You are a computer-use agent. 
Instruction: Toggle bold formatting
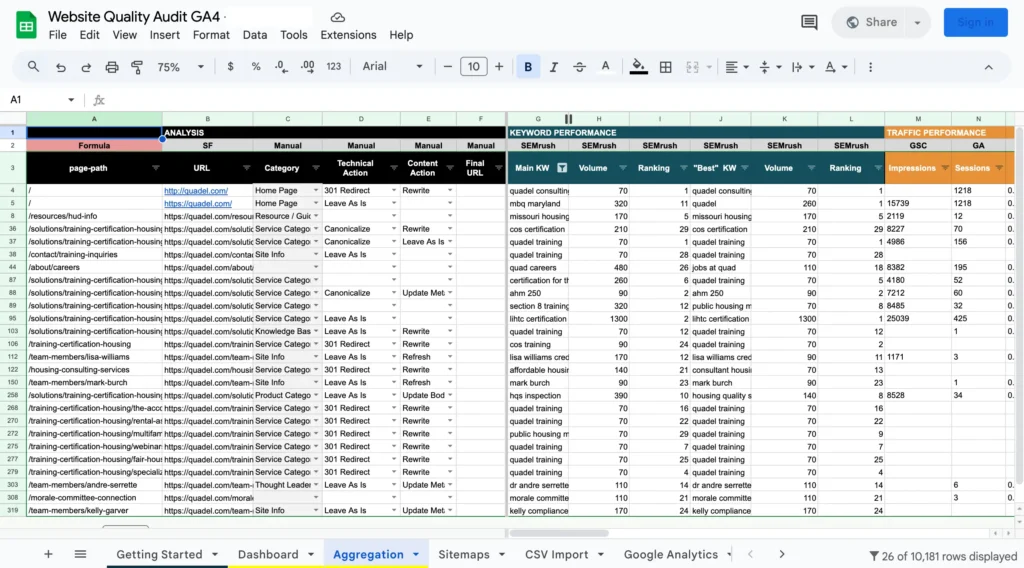(x=527, y=67)
